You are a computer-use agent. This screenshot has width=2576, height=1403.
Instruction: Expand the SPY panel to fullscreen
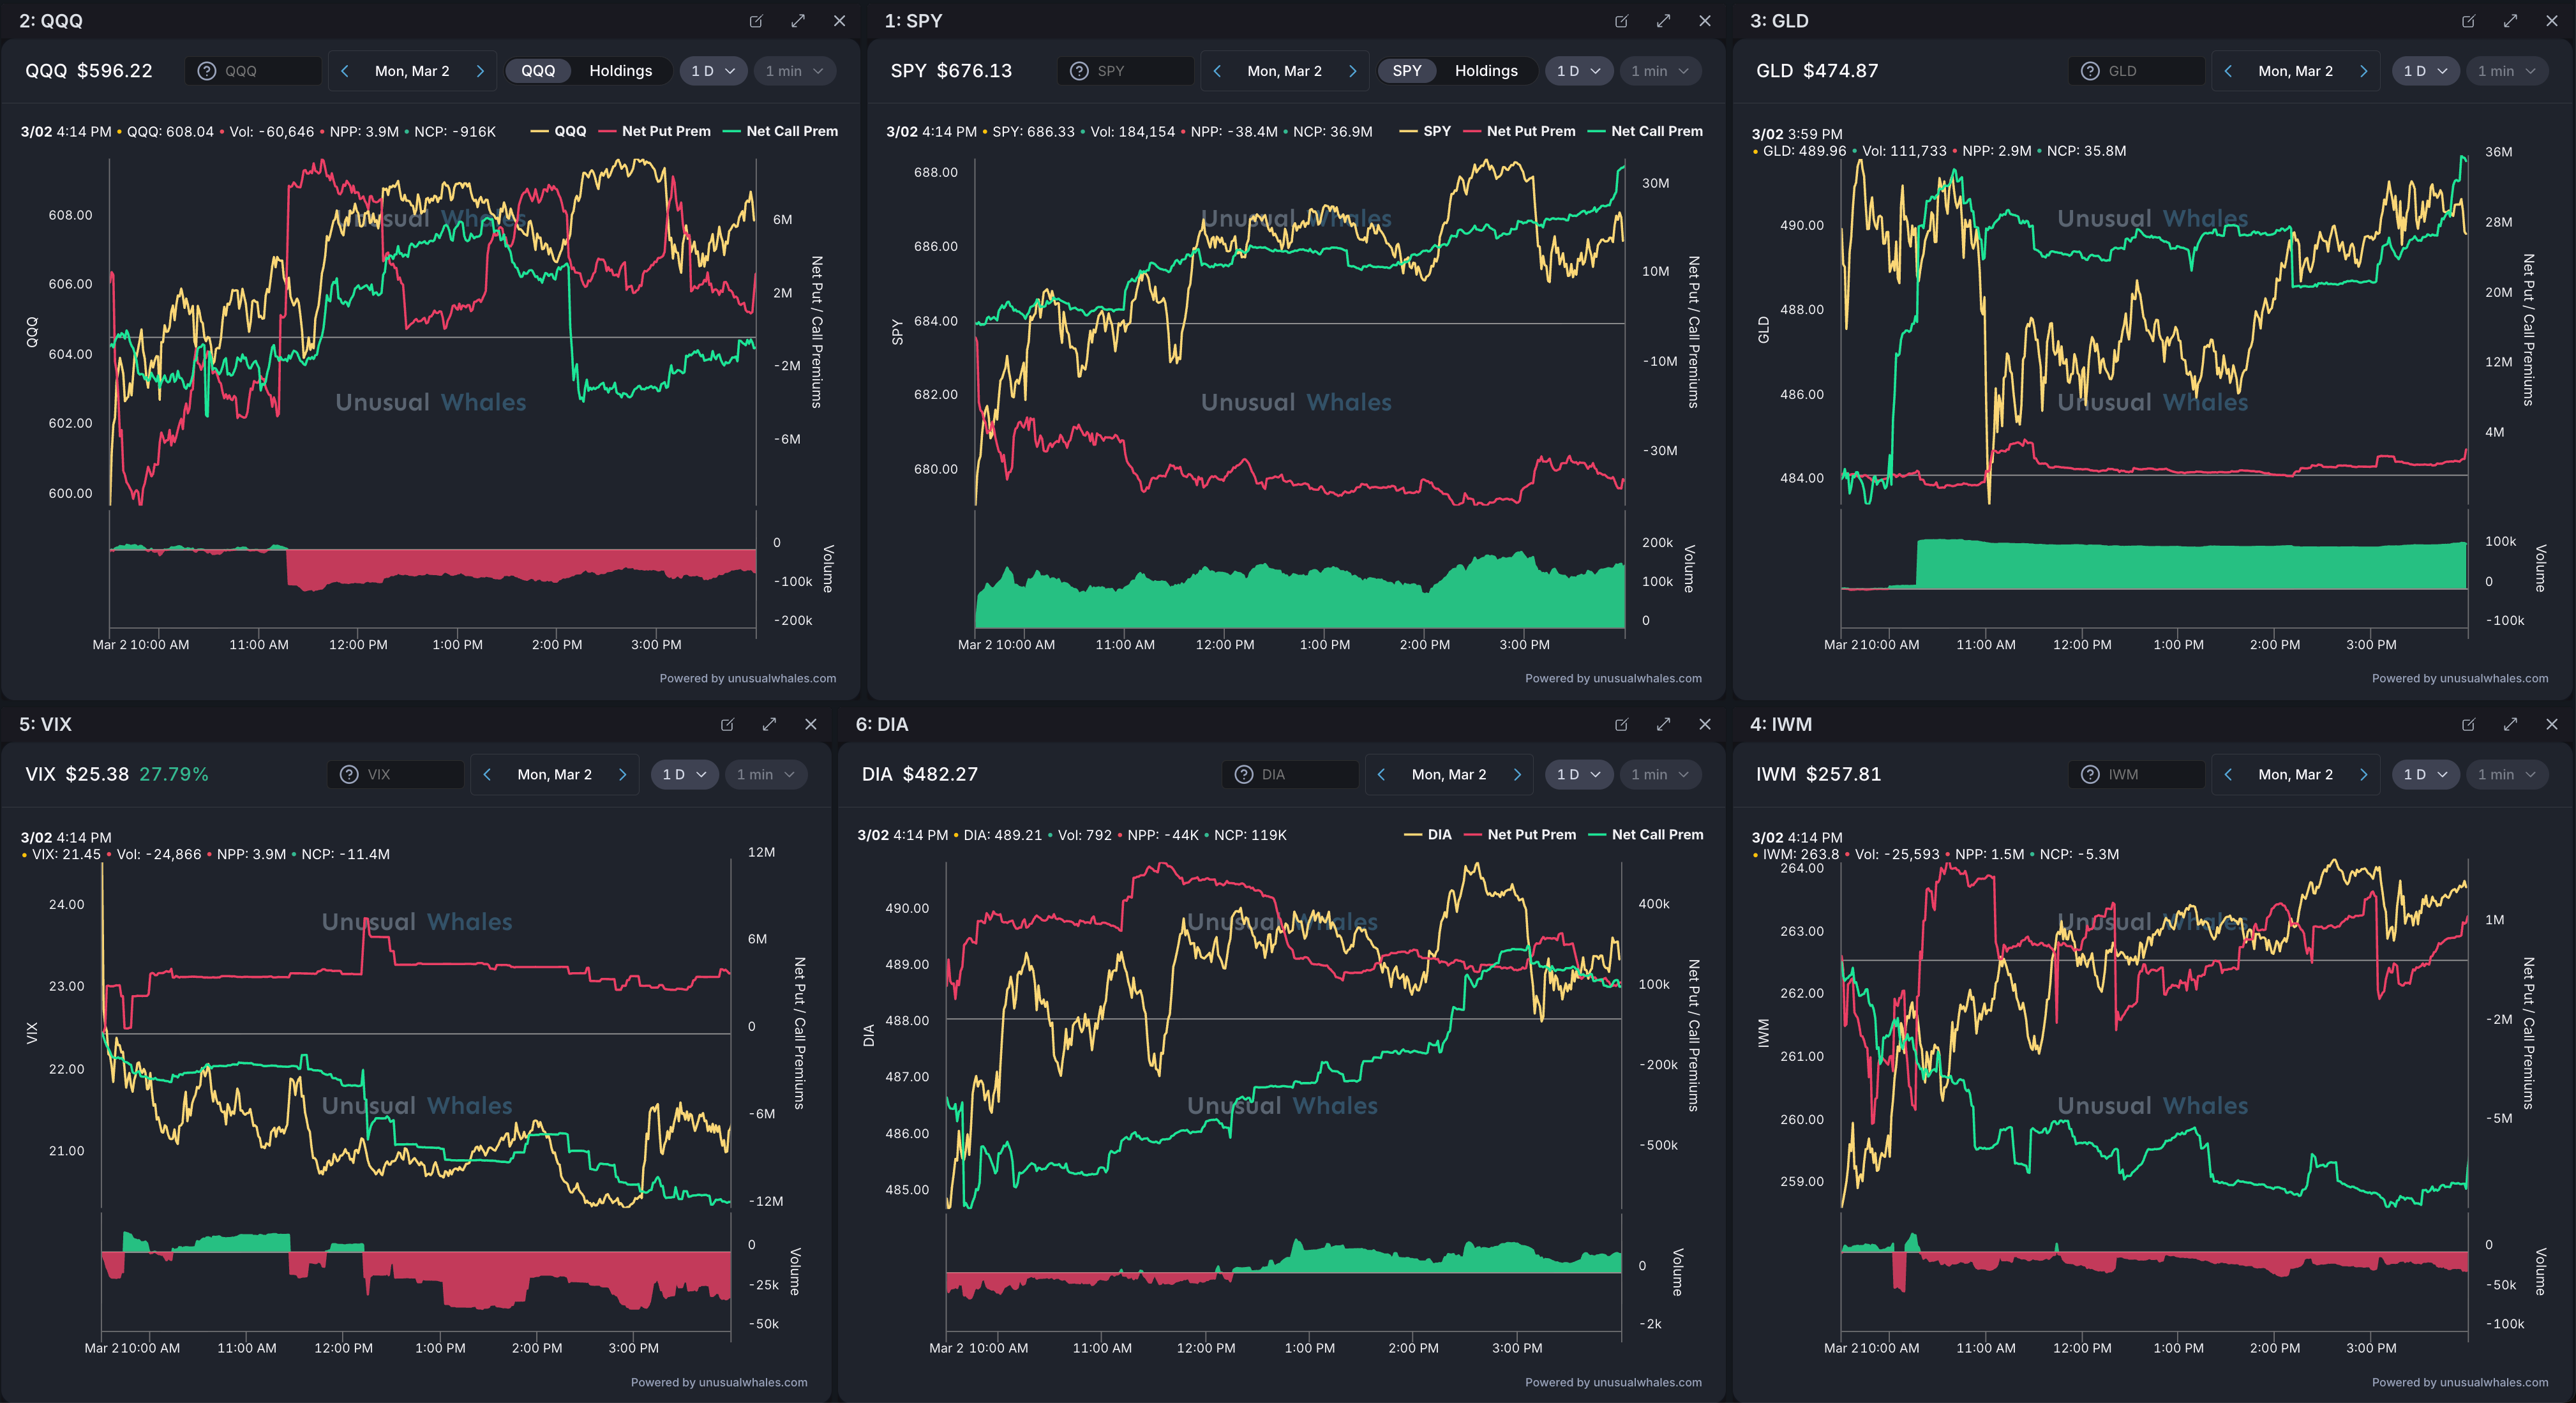click(1663, 21)
